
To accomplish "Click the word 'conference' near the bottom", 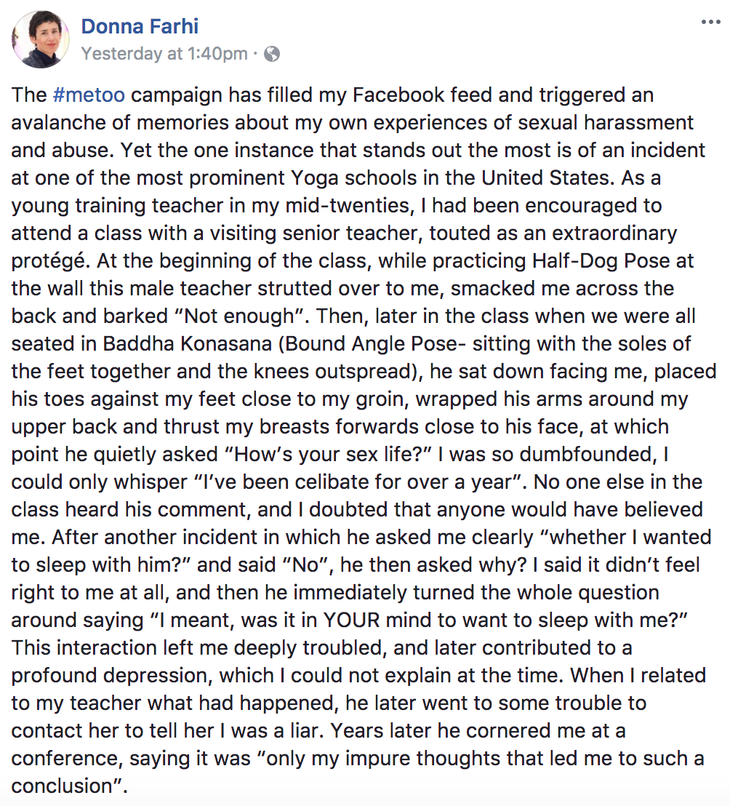I will pos(66,759).
